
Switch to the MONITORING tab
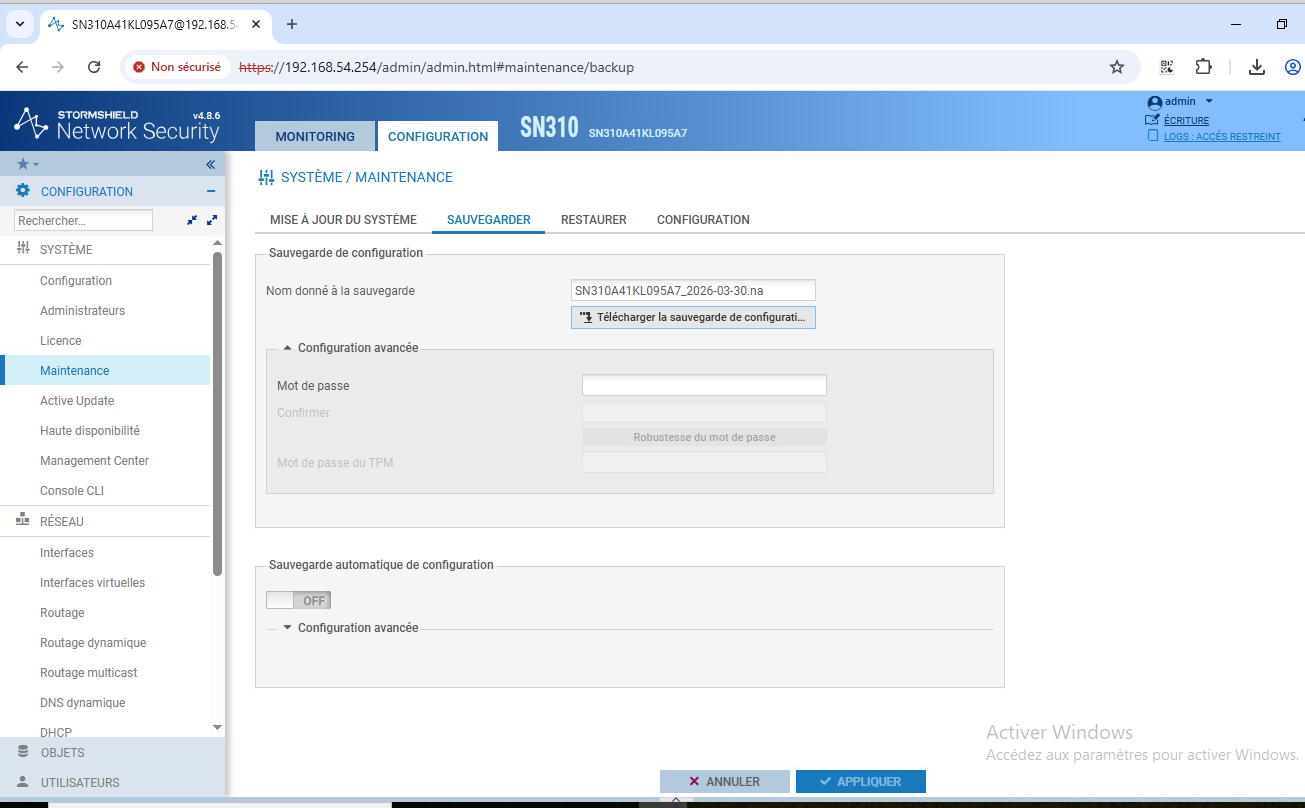click(314, 136)
